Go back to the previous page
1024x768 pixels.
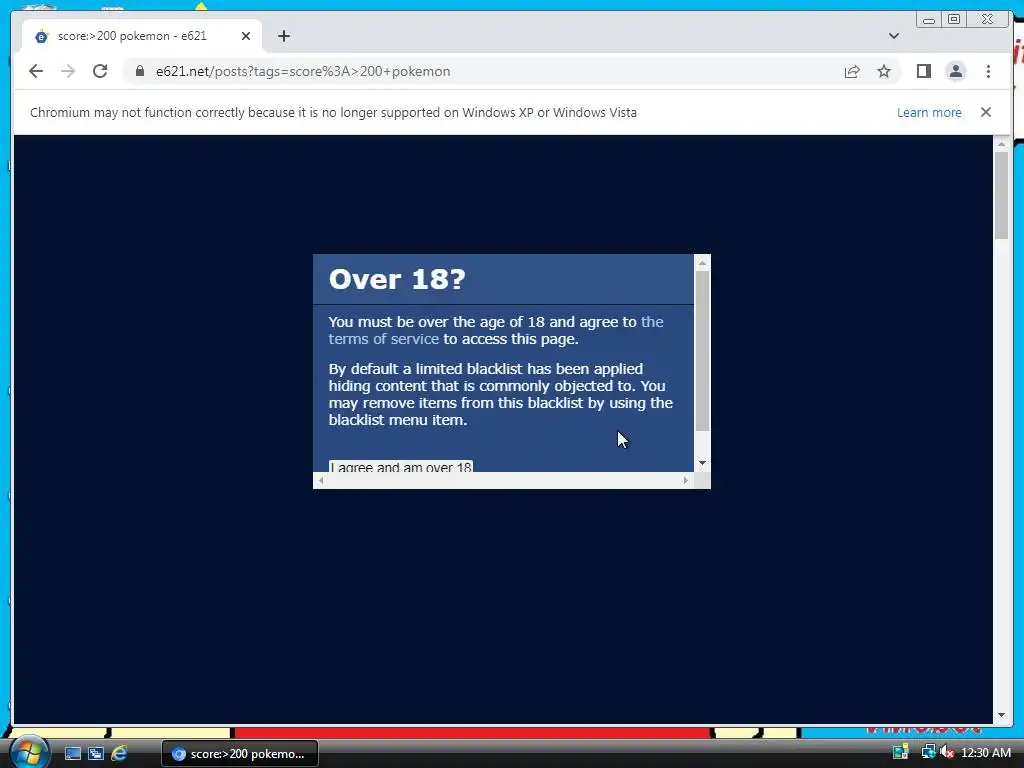36,71
